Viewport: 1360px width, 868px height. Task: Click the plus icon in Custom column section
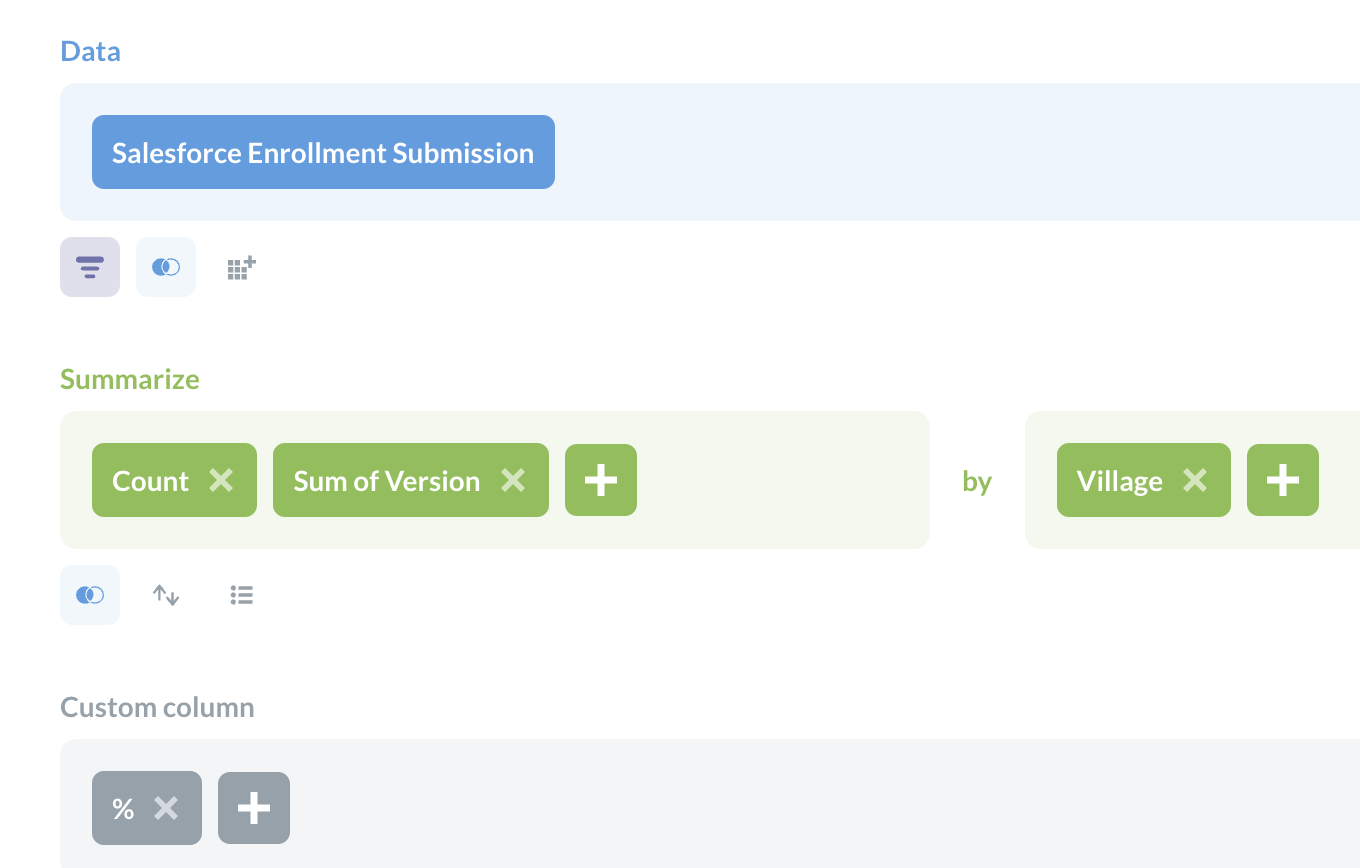tap(253, 808)
